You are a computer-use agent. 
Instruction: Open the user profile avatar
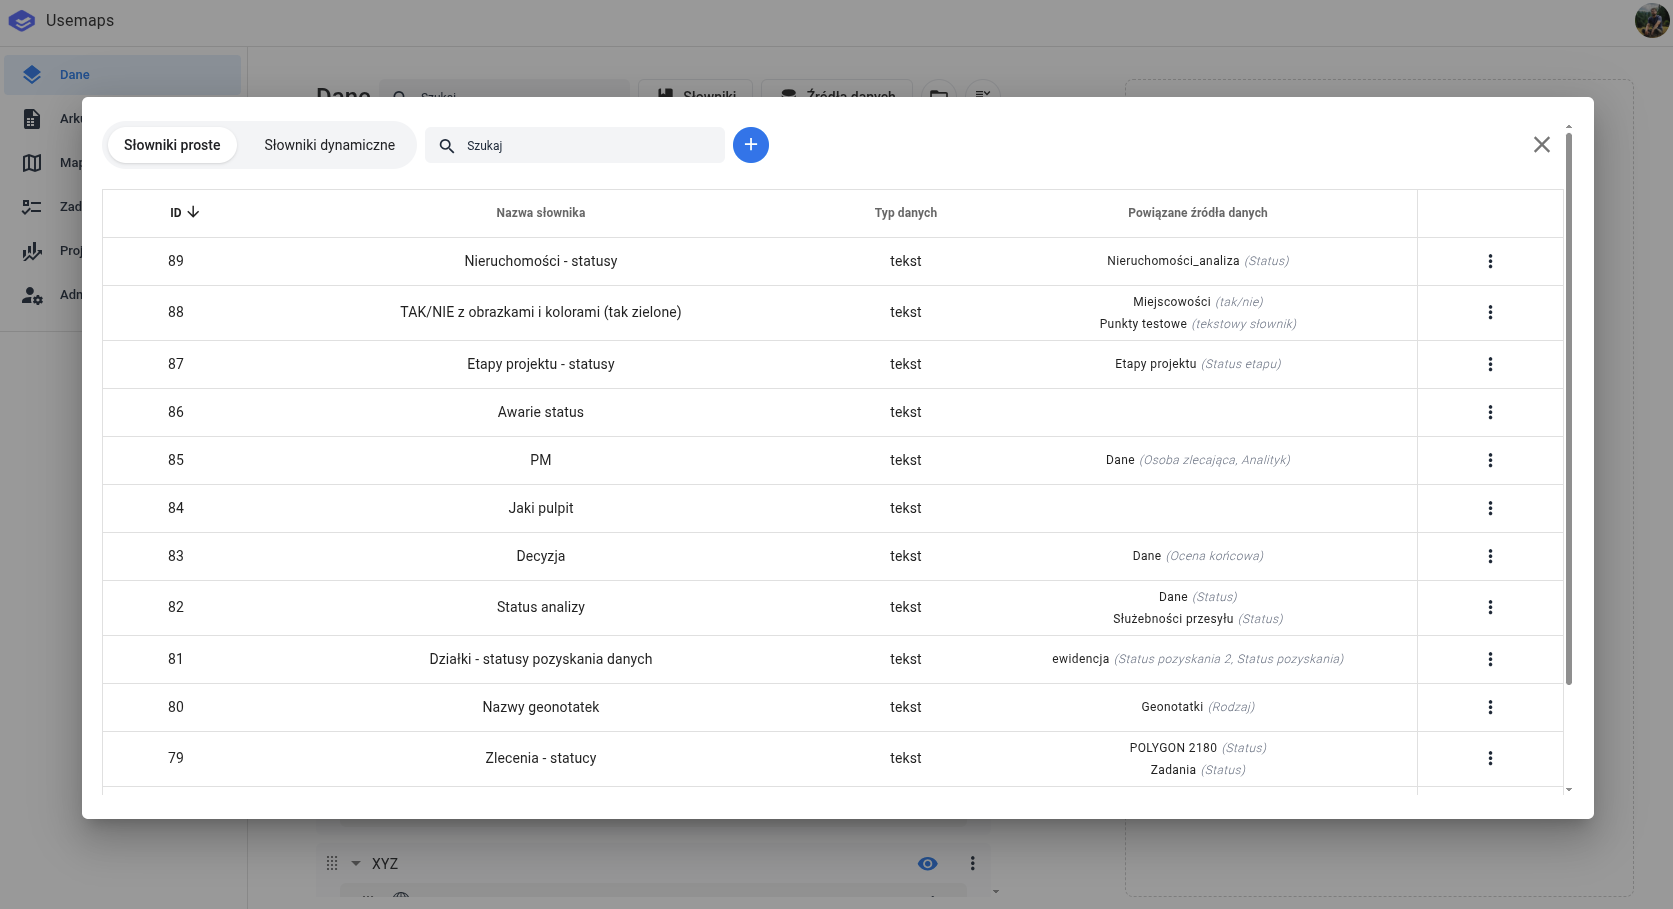click(x=1651, y=20)
